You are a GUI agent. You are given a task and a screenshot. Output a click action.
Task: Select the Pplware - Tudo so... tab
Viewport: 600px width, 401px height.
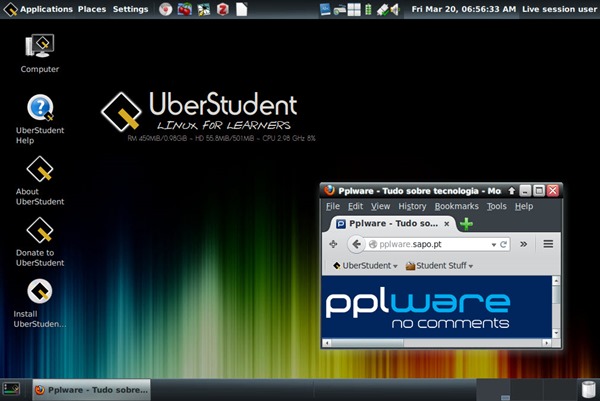coord(393,223)
